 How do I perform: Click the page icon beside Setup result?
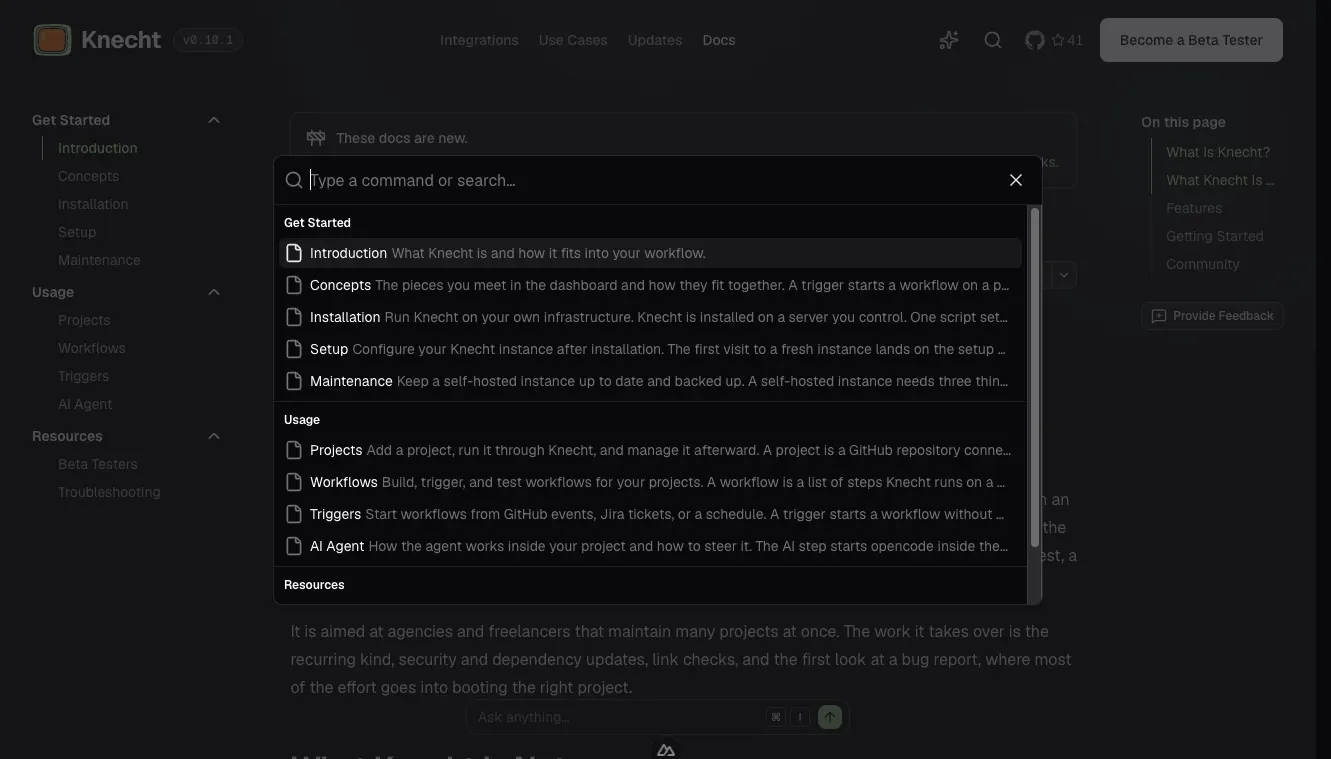click(294, 349)
